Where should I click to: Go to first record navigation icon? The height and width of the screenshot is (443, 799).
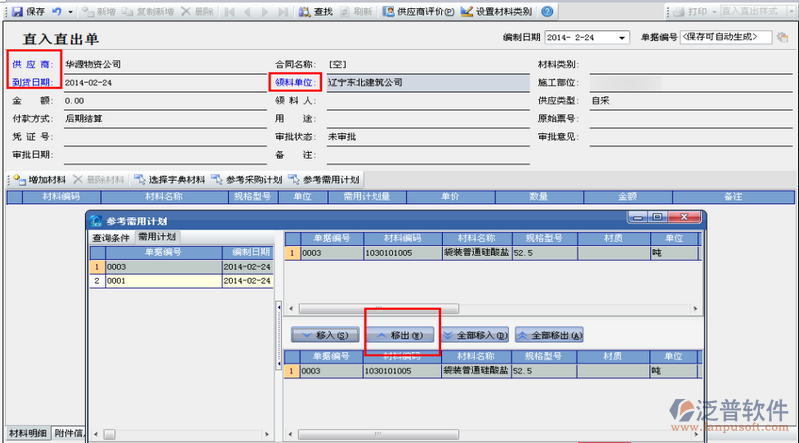tap(230, 12)
